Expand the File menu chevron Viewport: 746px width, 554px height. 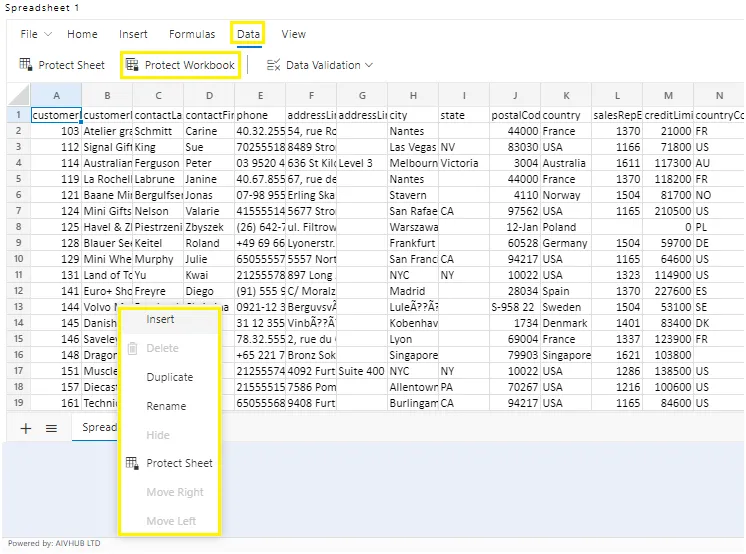point(48,34)
